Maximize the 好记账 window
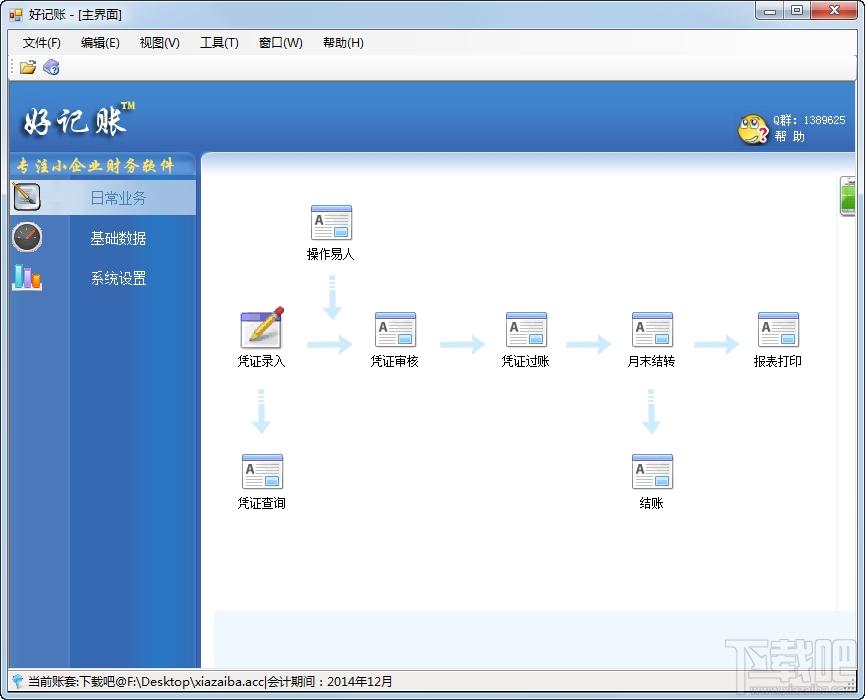This screenshot has width=865, height=700. (797, 10)
